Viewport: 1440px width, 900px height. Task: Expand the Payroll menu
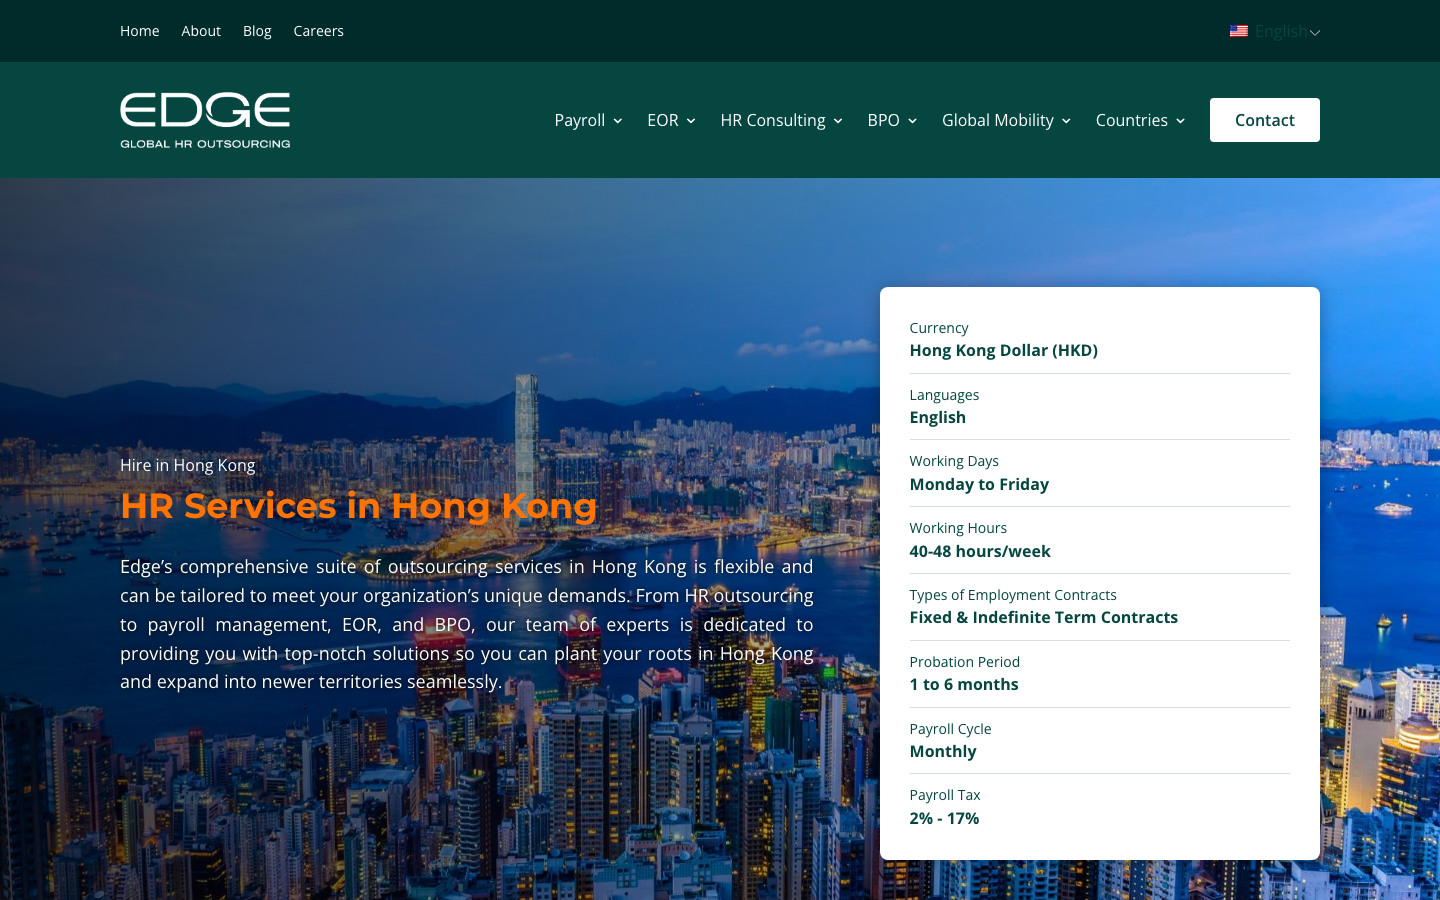(588, 120)
